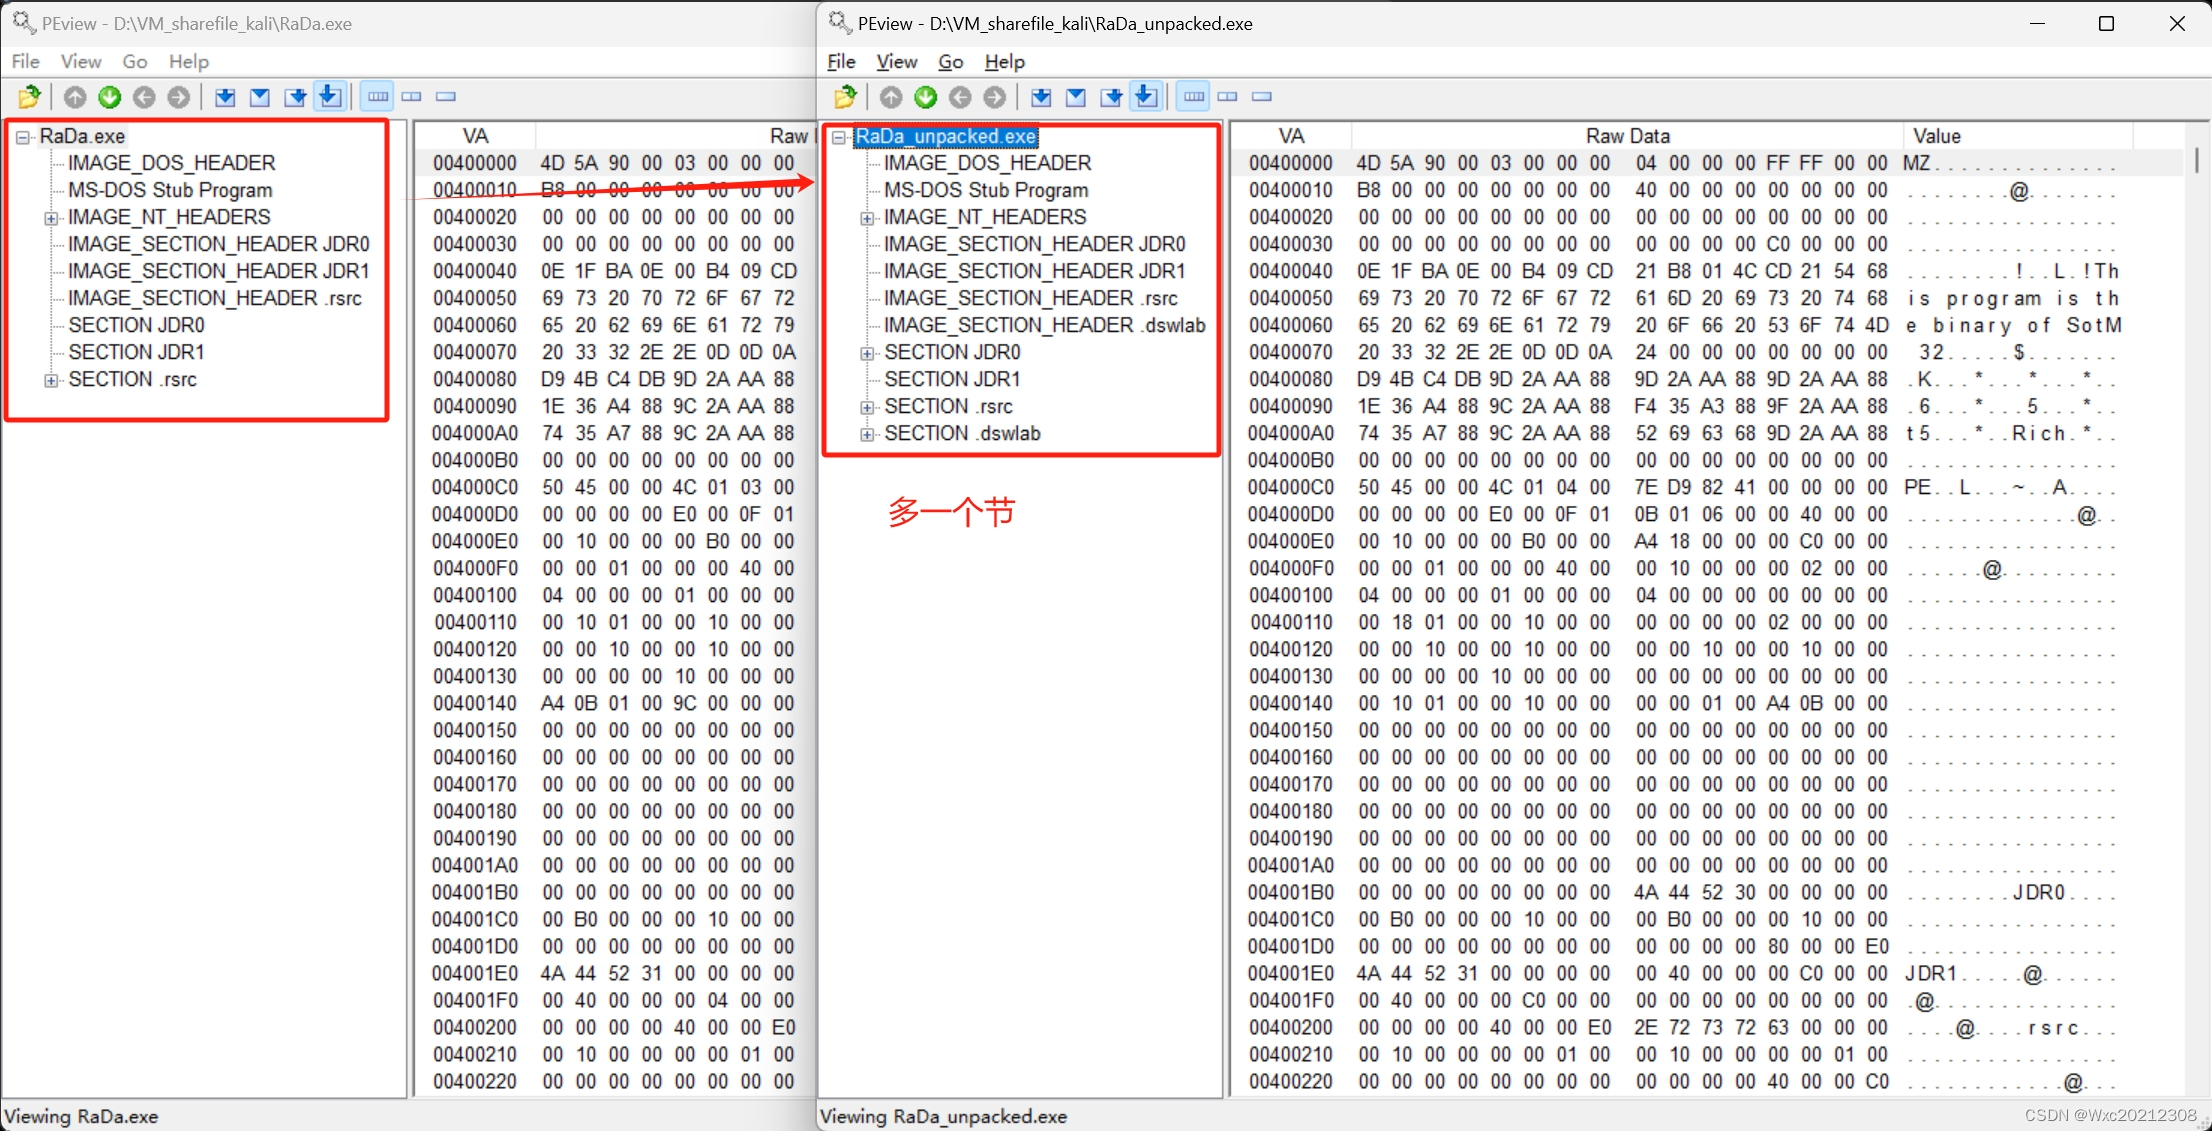Choose single-cell dword view icon in RaDa_unpacked.exe window
Screen dimensions: 2212x1131
click(x=1262, y=97)
